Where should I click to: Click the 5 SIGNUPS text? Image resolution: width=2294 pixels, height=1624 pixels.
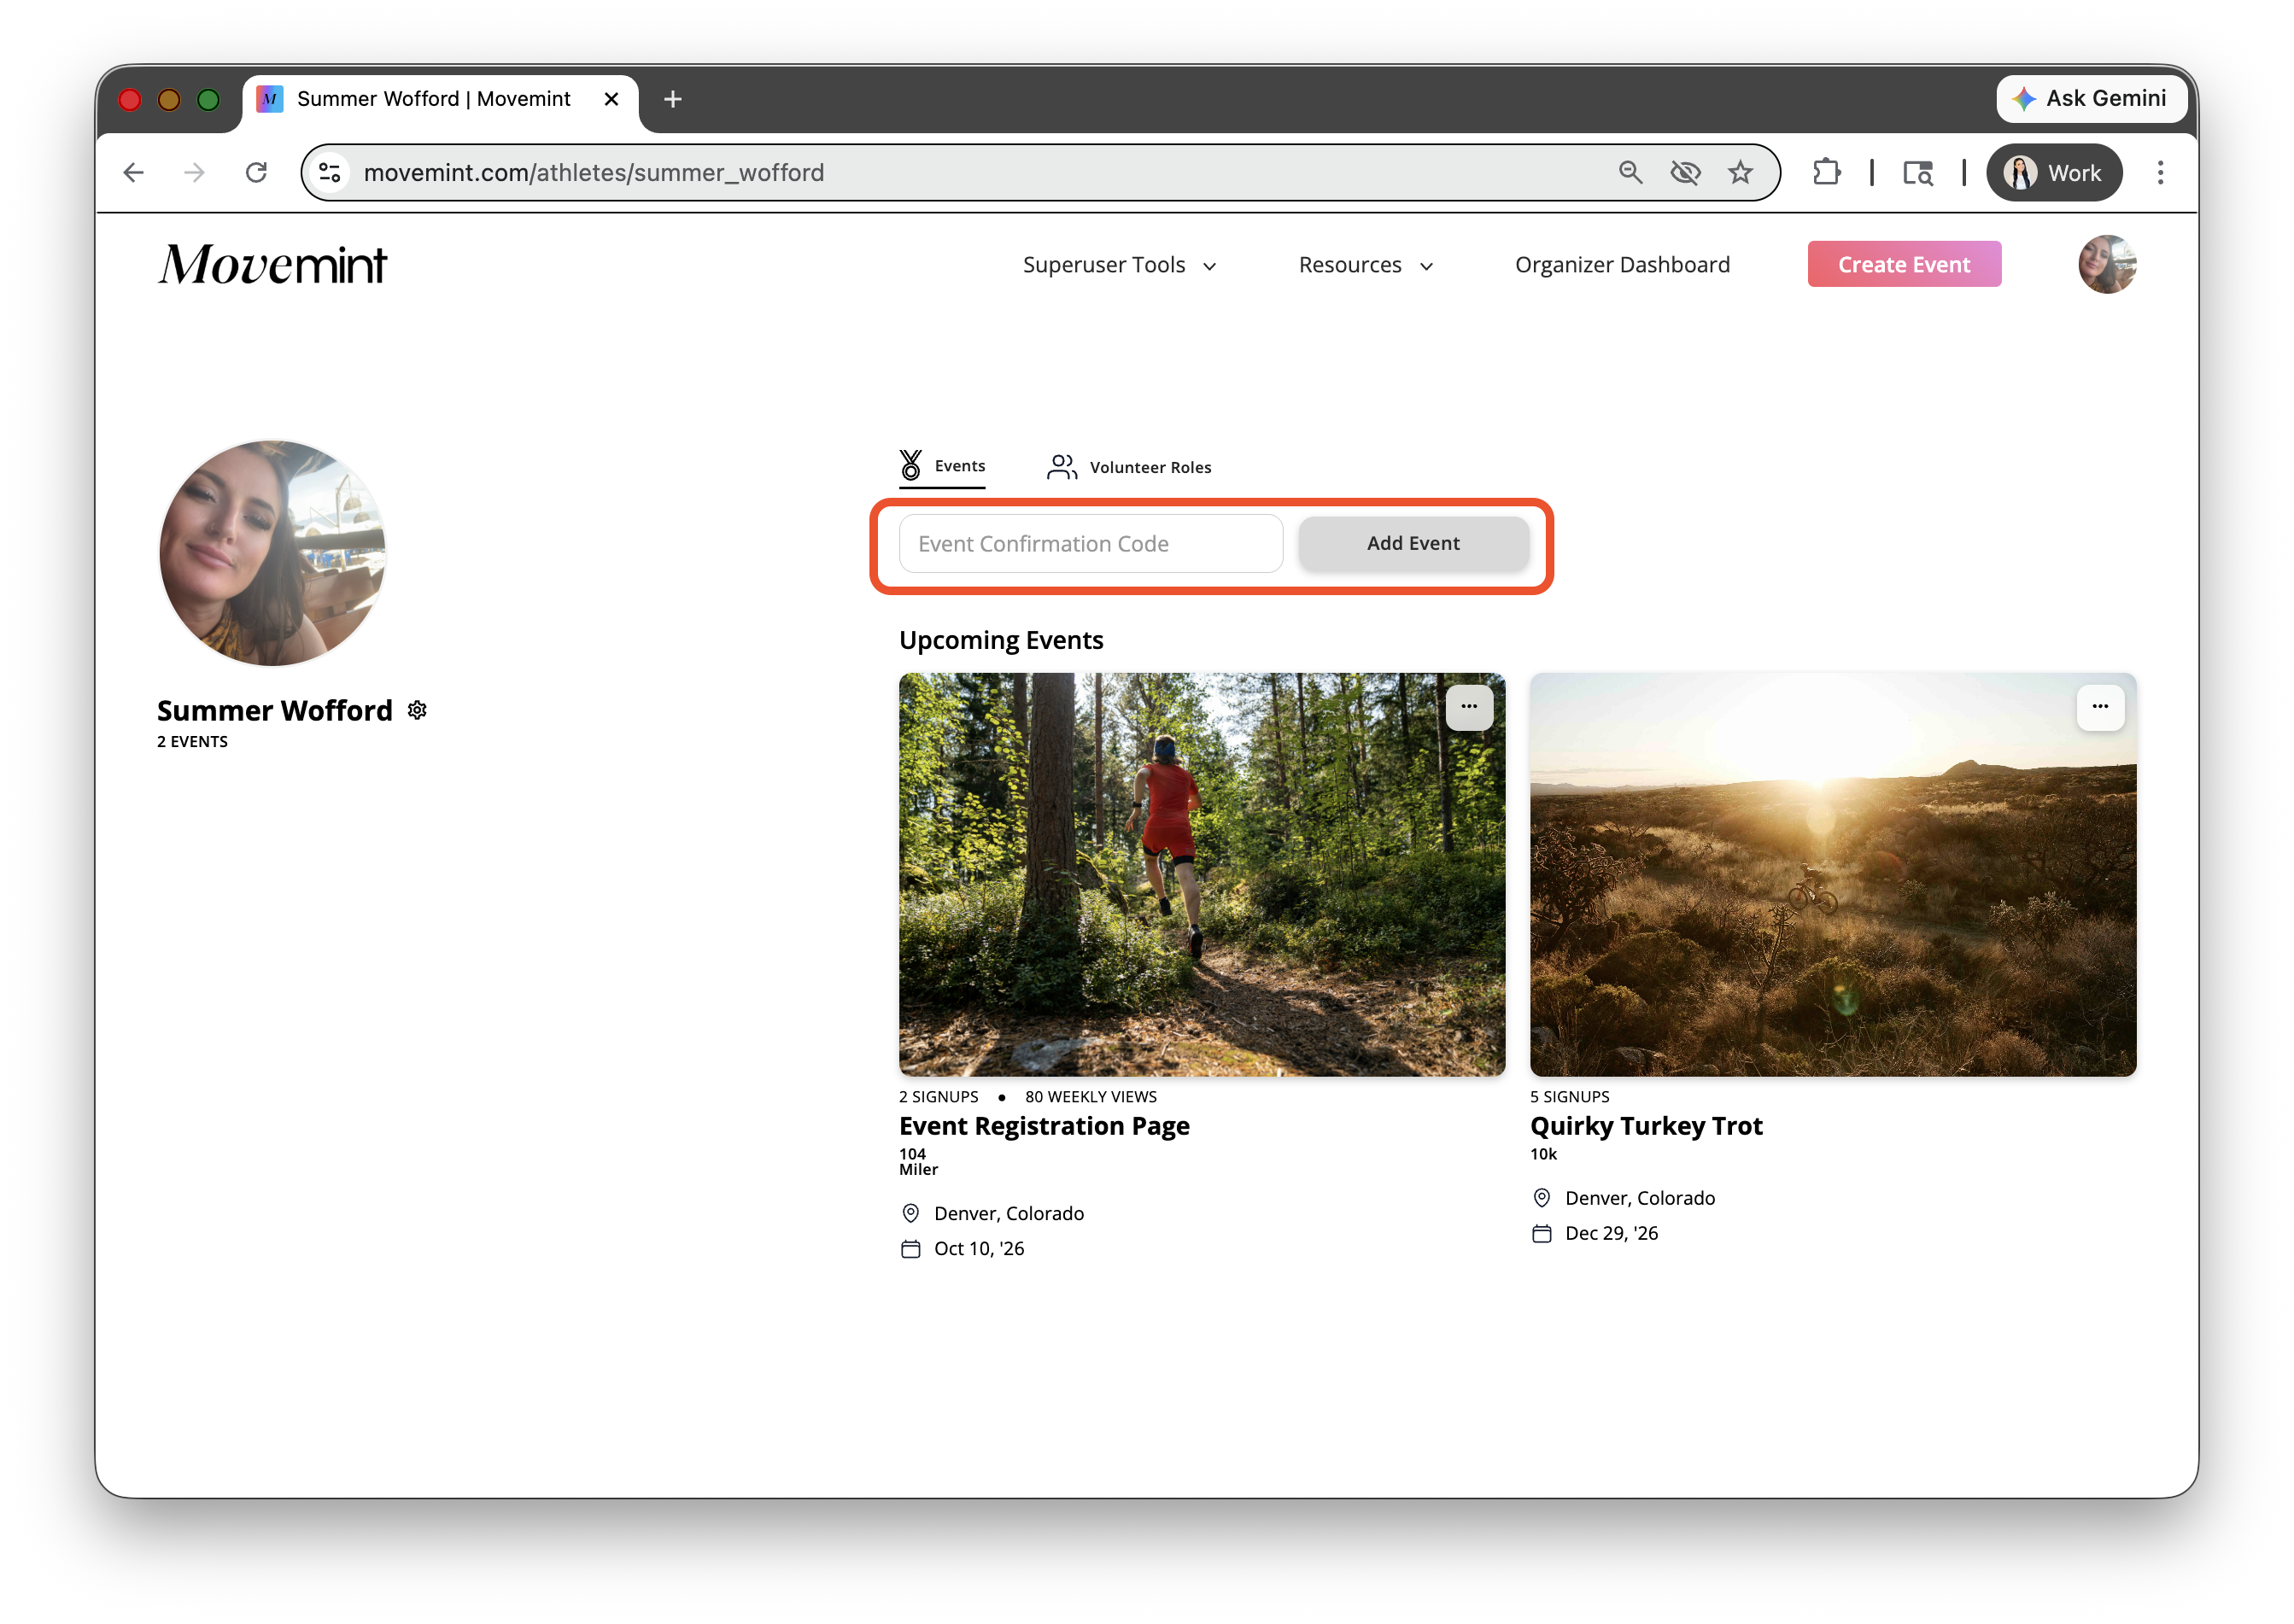point(1569,1097)
